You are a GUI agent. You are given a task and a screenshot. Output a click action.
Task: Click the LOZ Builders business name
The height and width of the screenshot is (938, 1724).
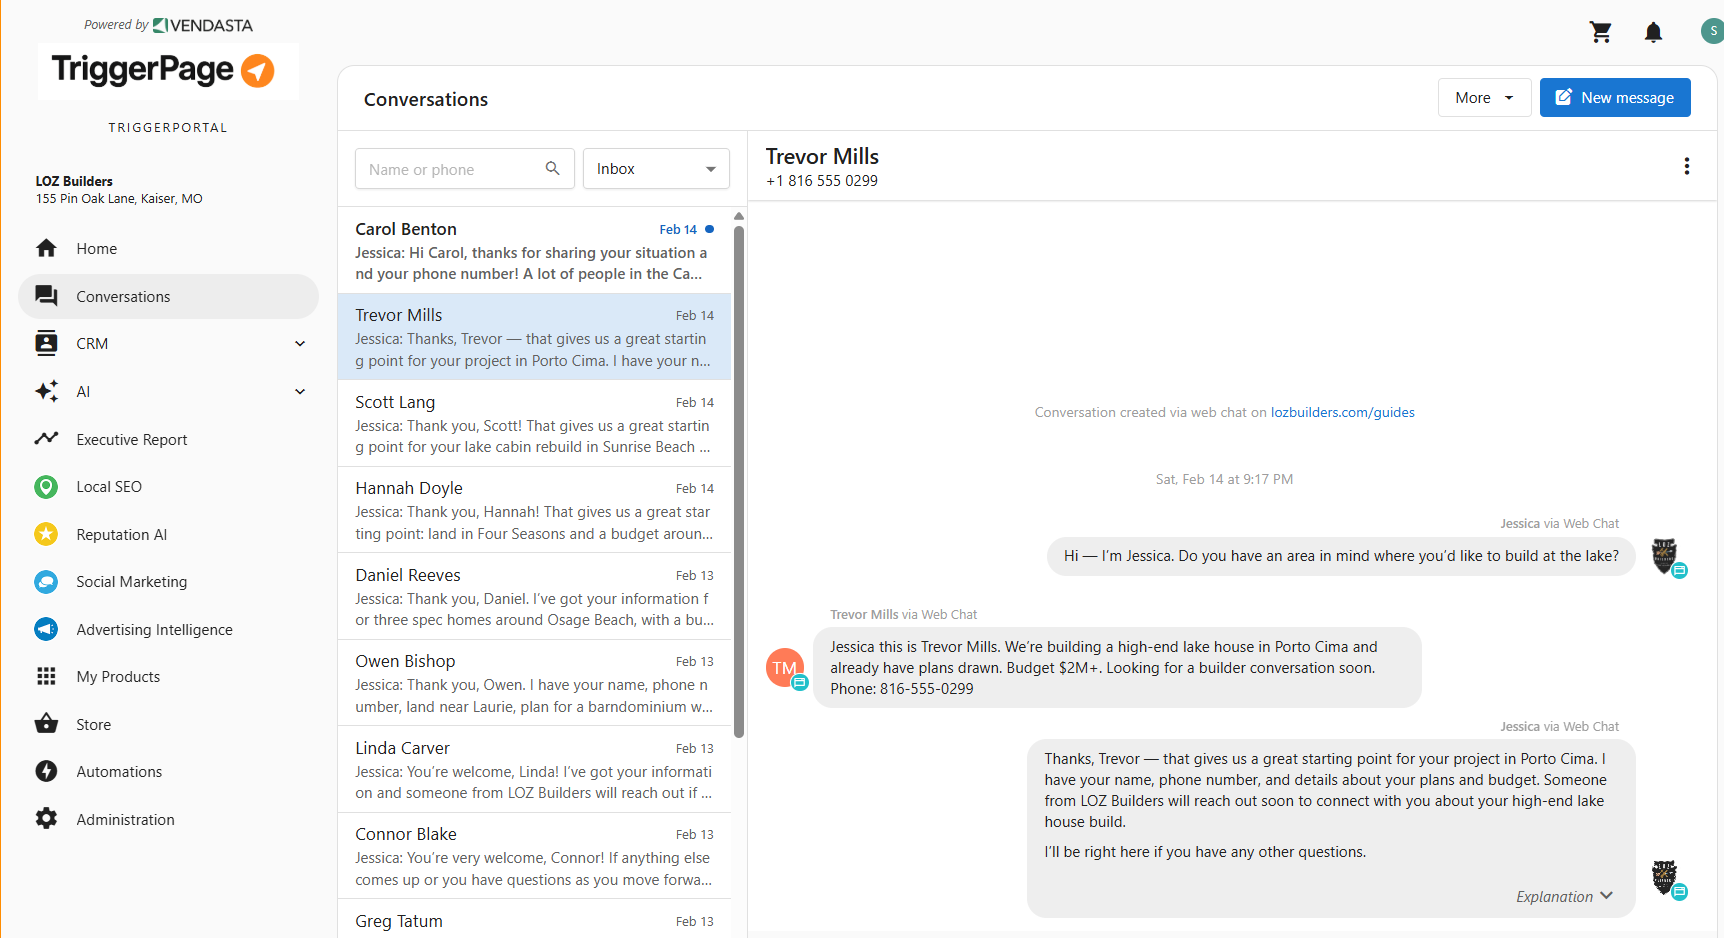(x=74, y=181)
